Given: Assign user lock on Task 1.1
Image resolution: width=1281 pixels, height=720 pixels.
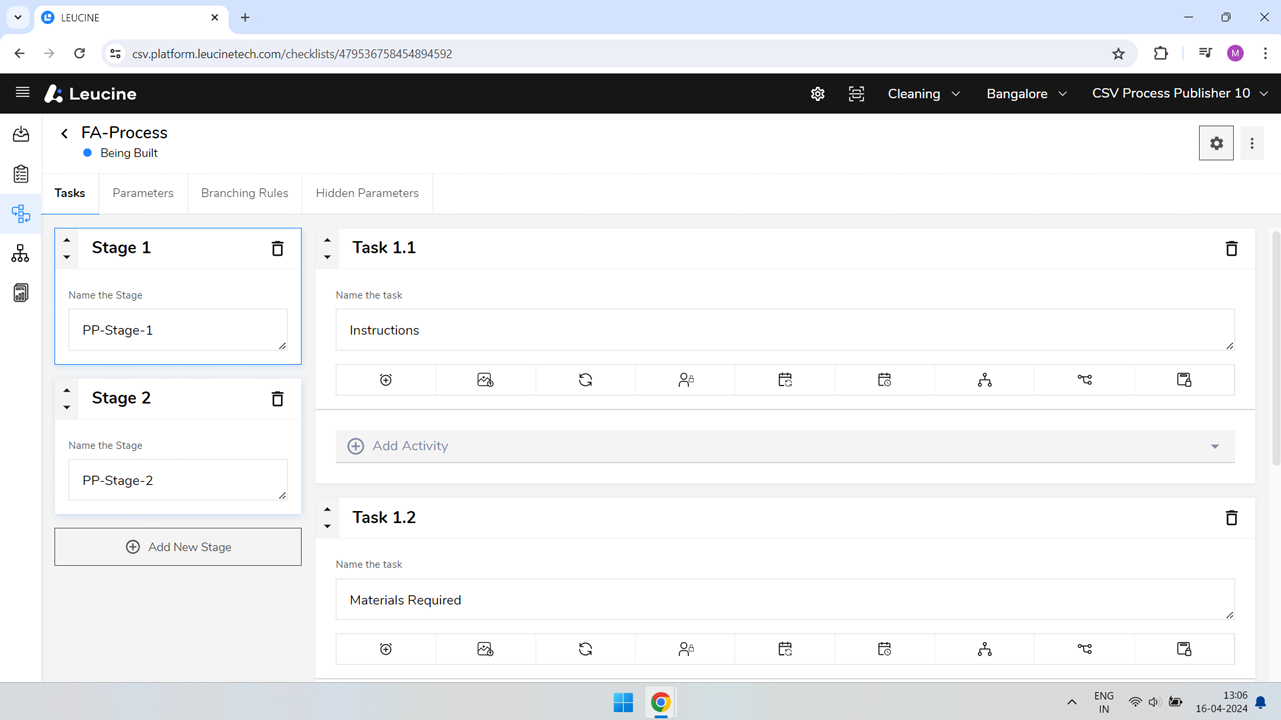Looking at the screenshot, I should point(686,380).
